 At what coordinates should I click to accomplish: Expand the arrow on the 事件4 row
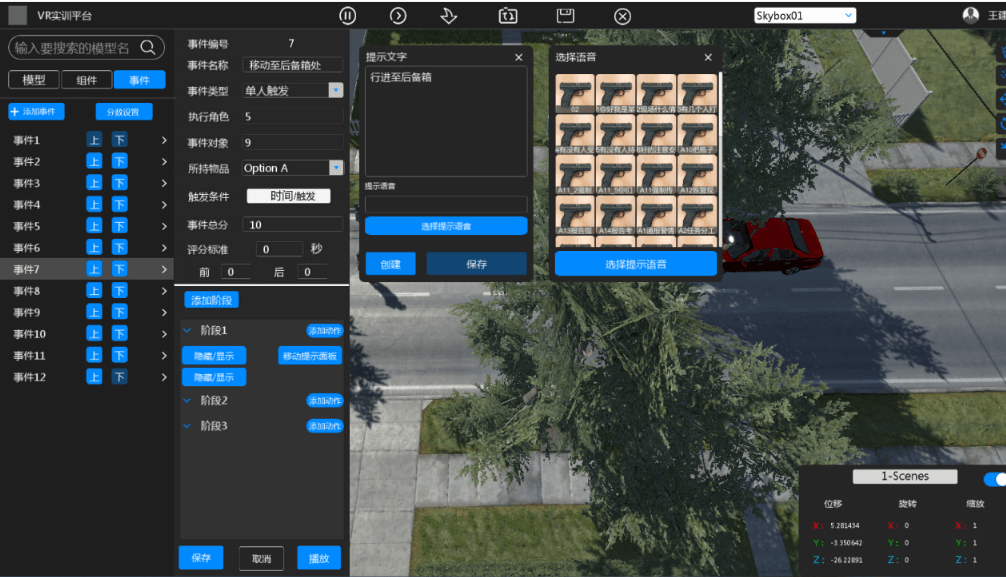pyautogui.click(x=164, y=205)
